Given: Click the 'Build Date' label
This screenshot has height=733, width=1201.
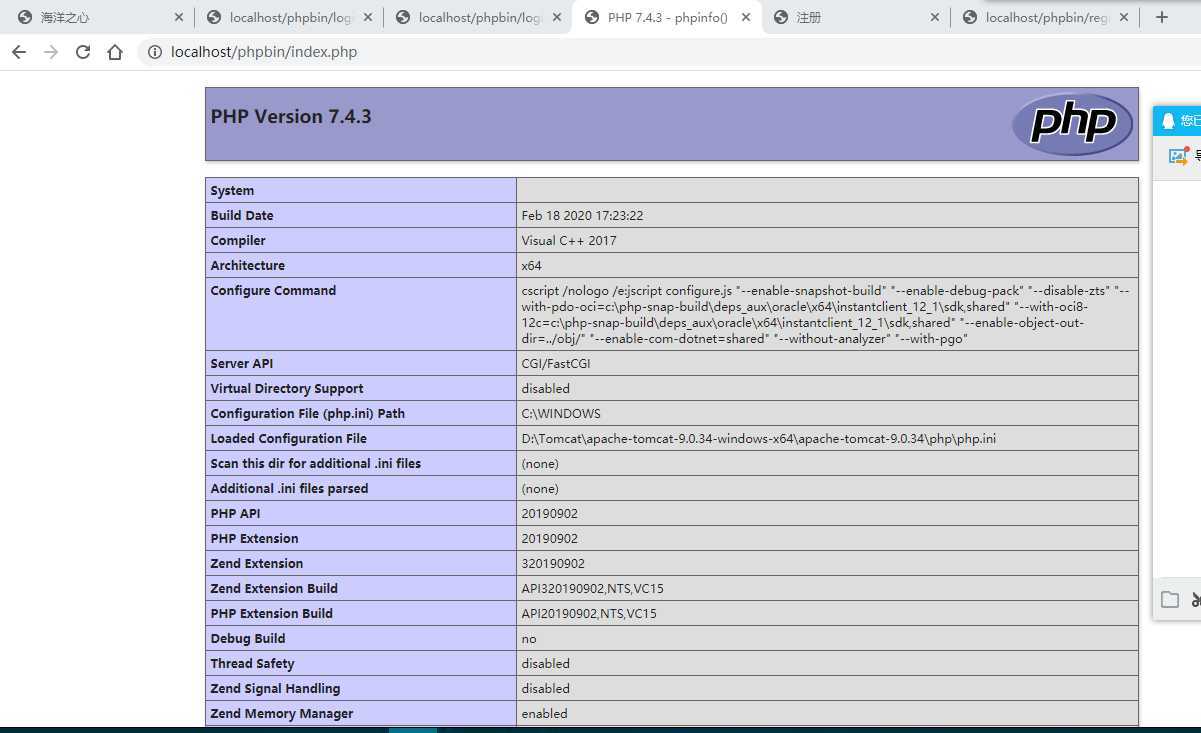Looking at the screenshot, I should click(242, 215).
